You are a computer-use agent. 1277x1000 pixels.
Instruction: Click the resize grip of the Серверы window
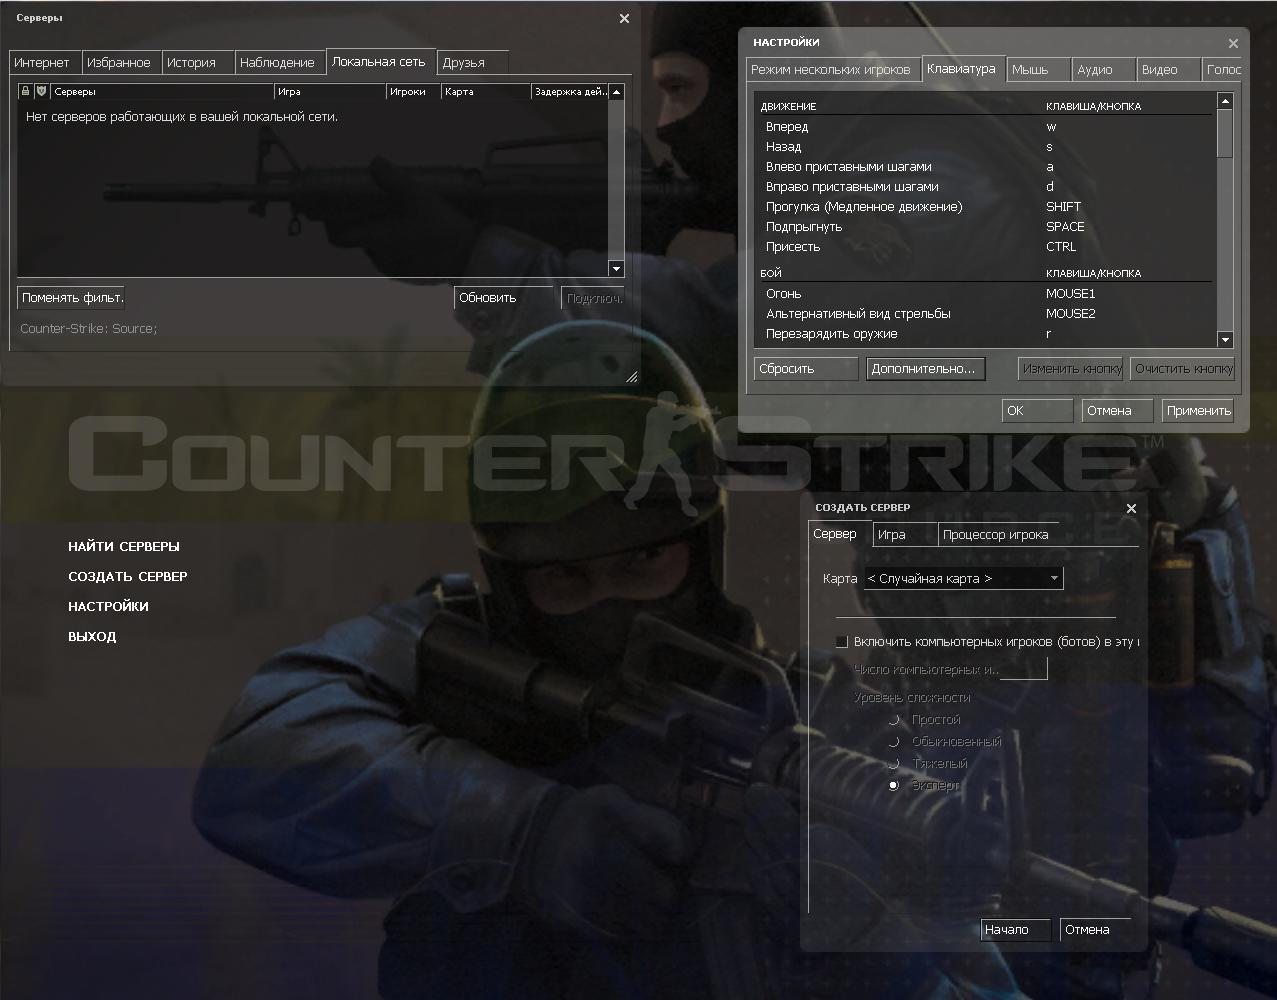[632, 376]
